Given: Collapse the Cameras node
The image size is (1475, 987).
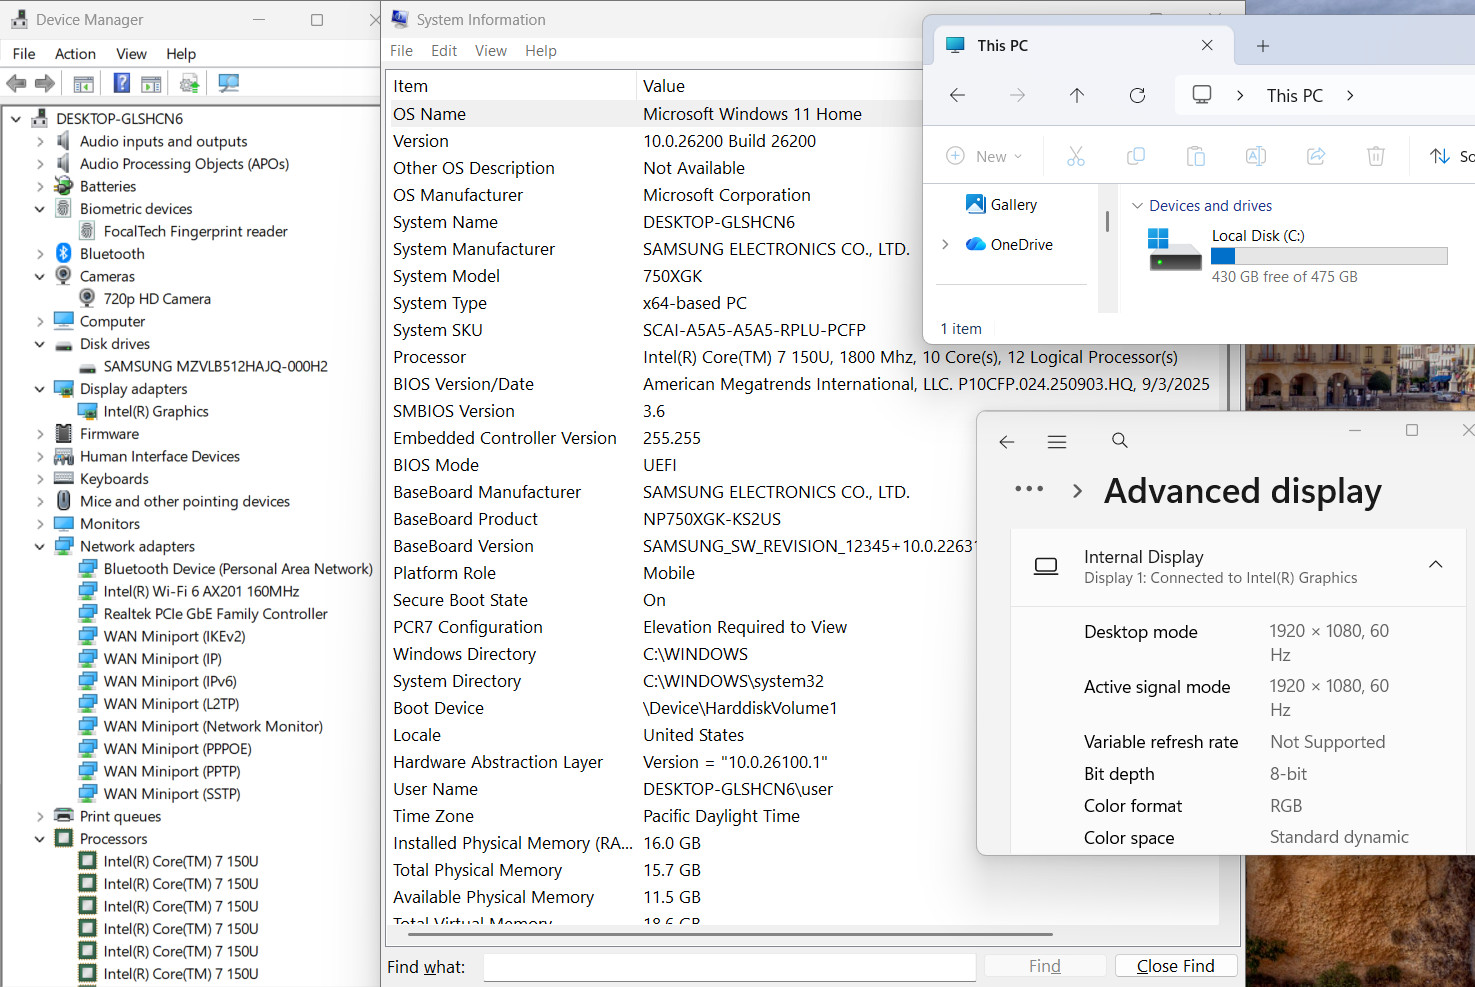Looking at the screenshot, I should (40, 277).
